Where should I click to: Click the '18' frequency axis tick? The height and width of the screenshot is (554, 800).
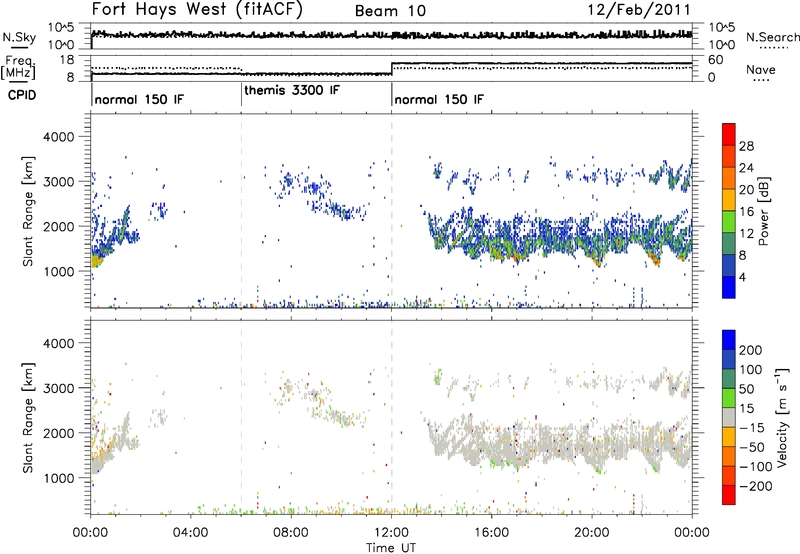(x=67, y=60)
